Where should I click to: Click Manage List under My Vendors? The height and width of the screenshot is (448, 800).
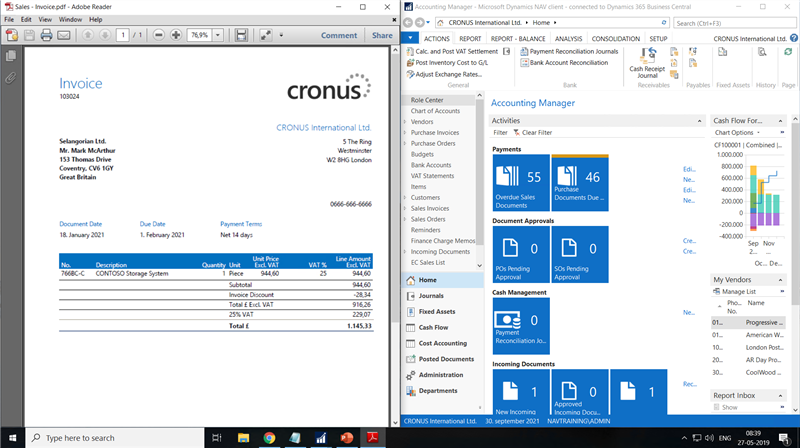735,291
